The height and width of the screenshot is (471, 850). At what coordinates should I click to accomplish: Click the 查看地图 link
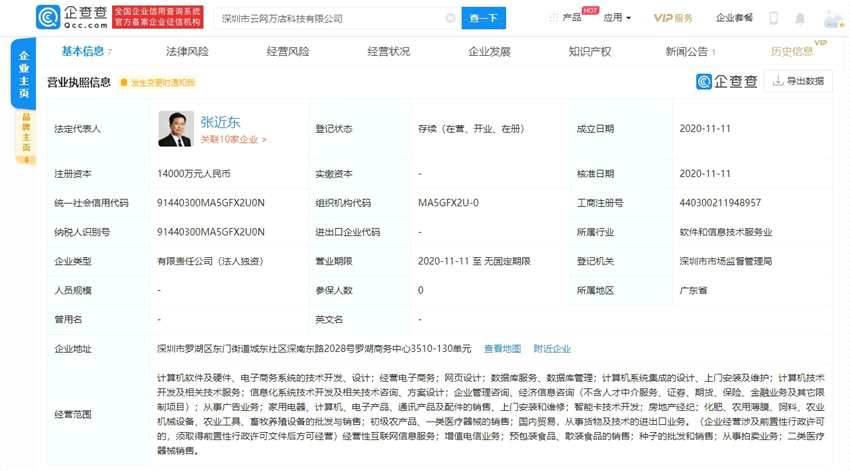[x=502, y=349]
